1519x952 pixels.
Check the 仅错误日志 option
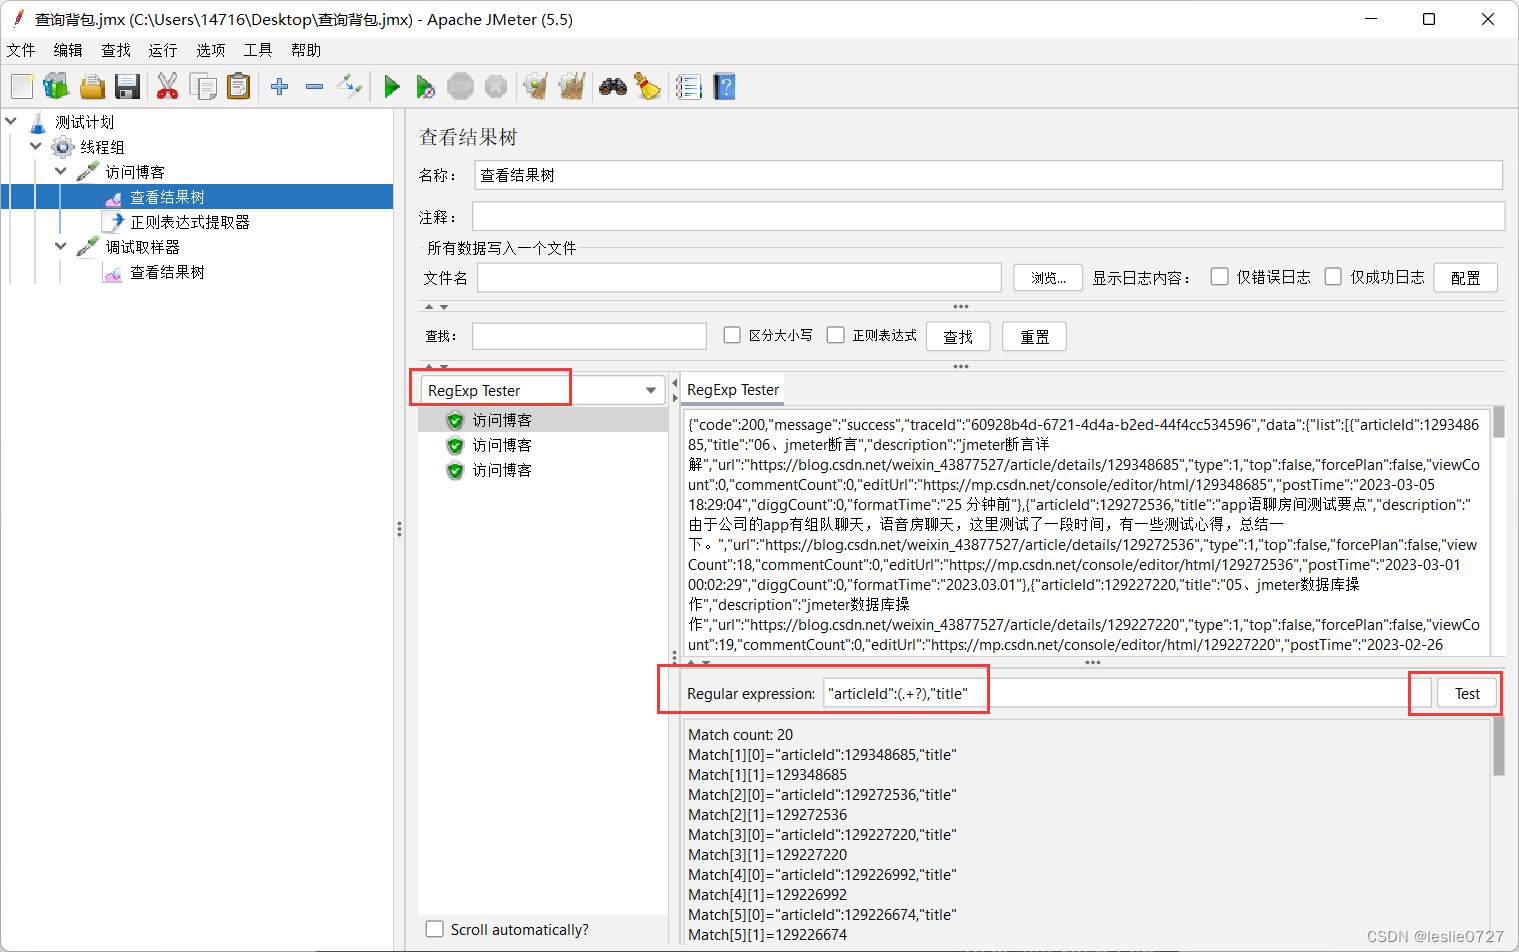[x=1219, y=277]
